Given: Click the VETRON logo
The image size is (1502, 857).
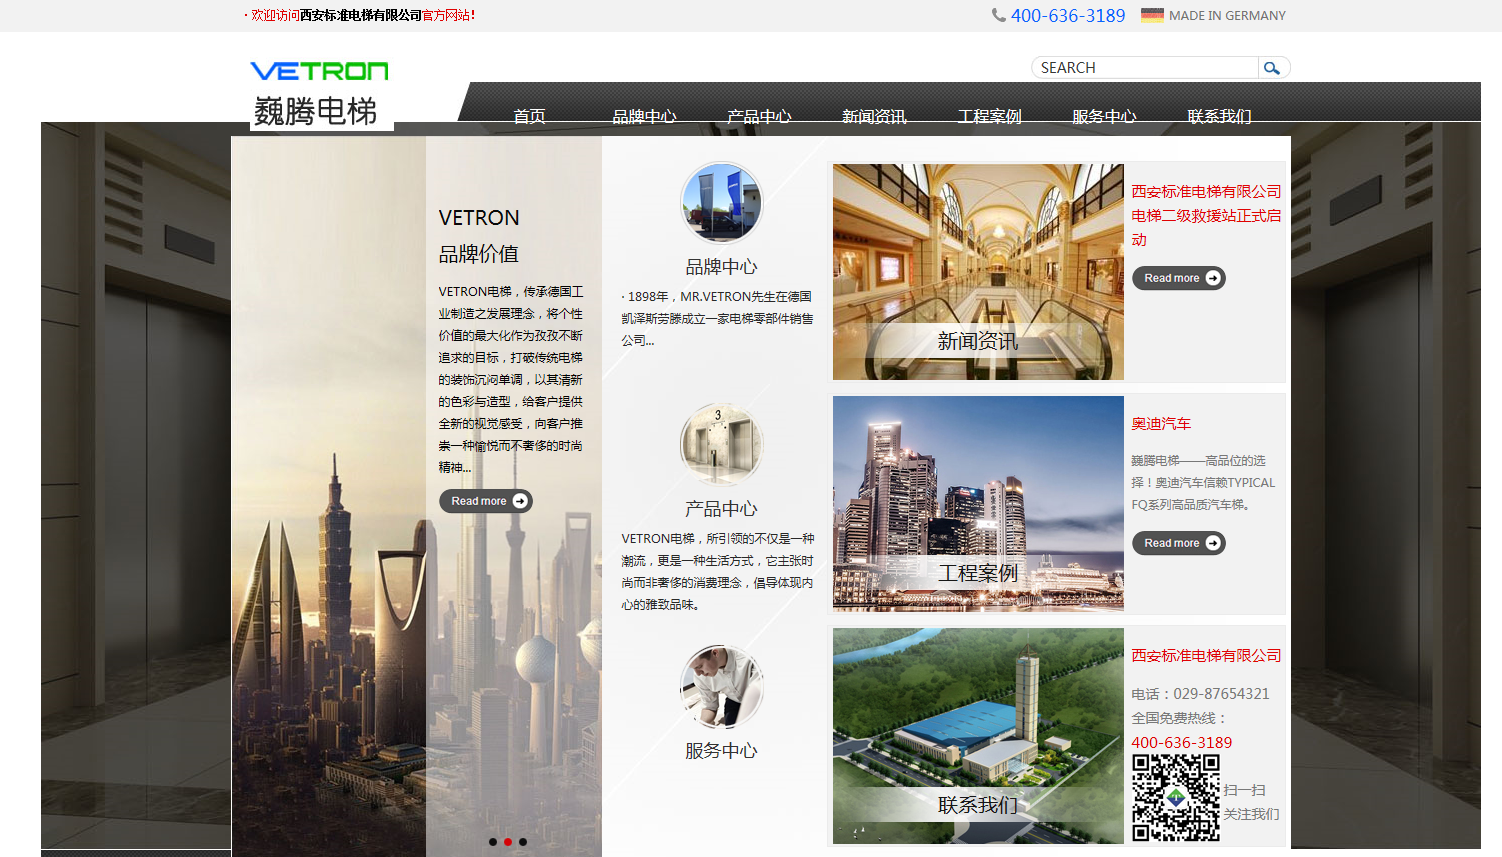Looking at the screenshot, I should (x=319, y=71).
